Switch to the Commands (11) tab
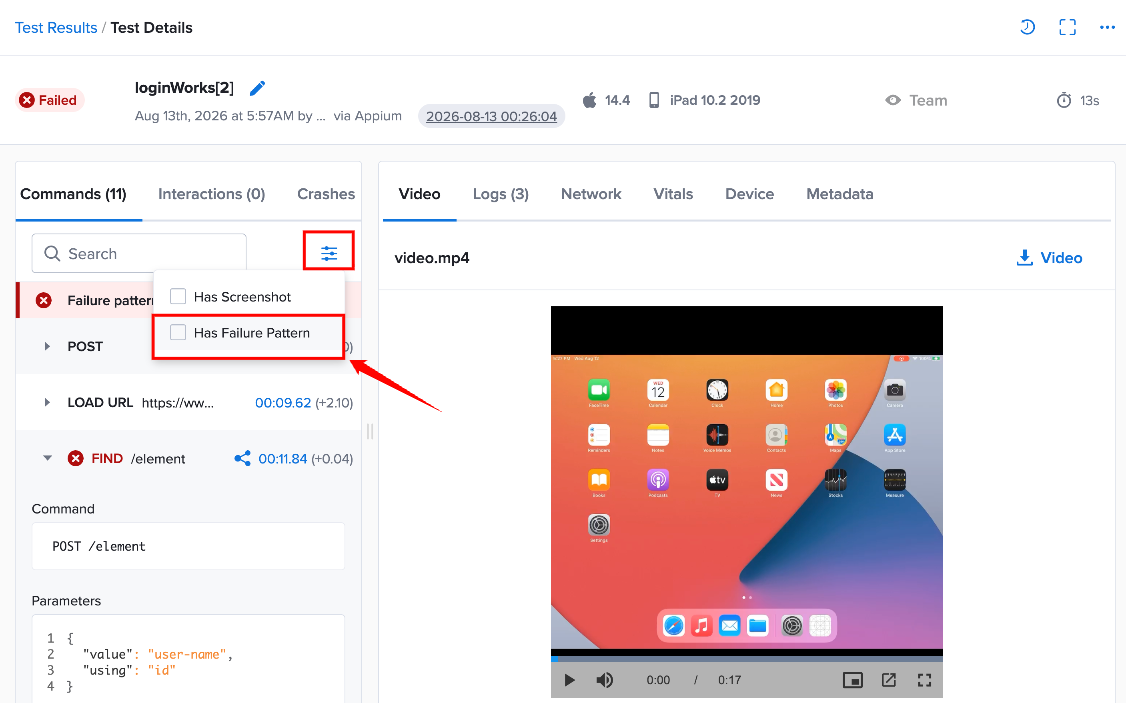1126x703 pixels. [73, 194]
